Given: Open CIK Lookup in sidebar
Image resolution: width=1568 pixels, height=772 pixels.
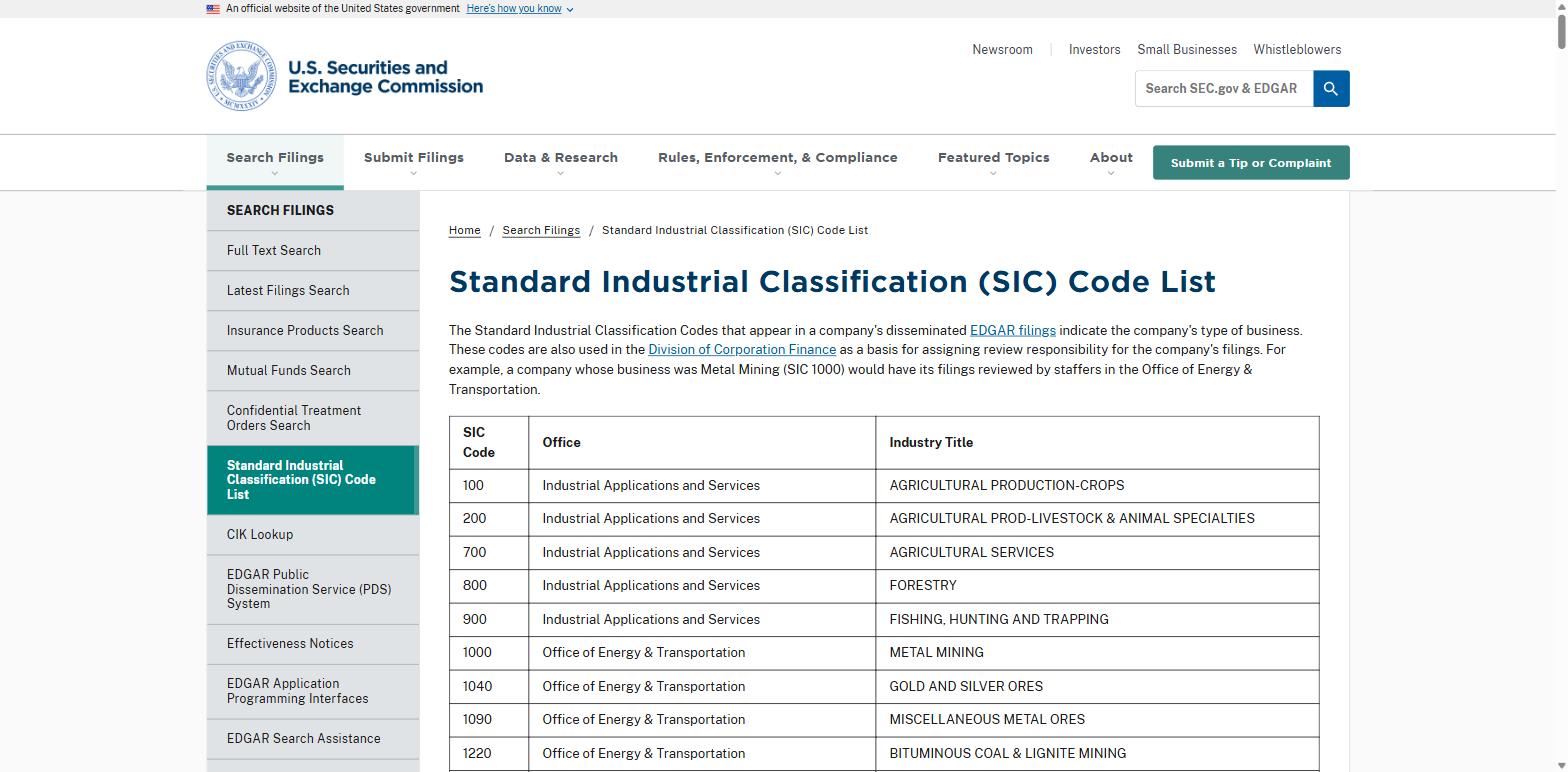Looking at the screenshot, I should (313, 535).
